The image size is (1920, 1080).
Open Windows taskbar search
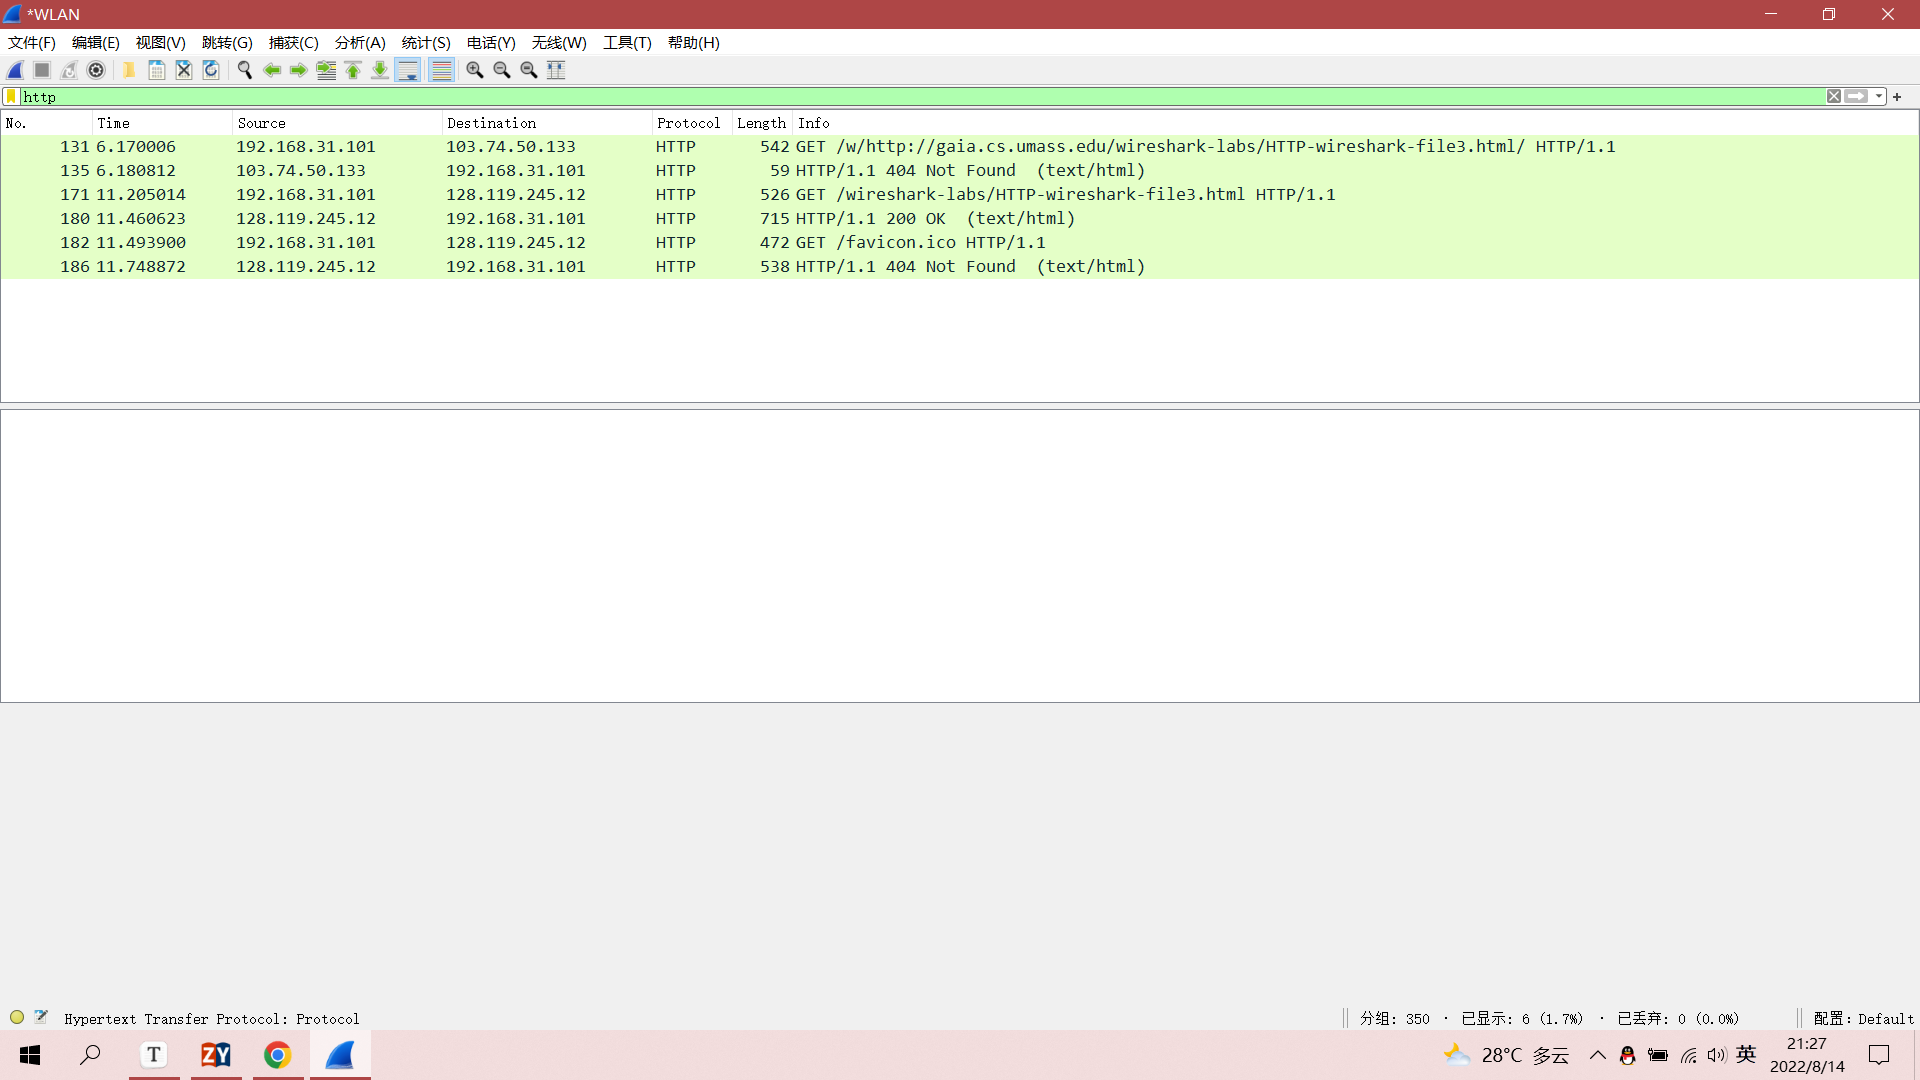[x=91, y=1055]
